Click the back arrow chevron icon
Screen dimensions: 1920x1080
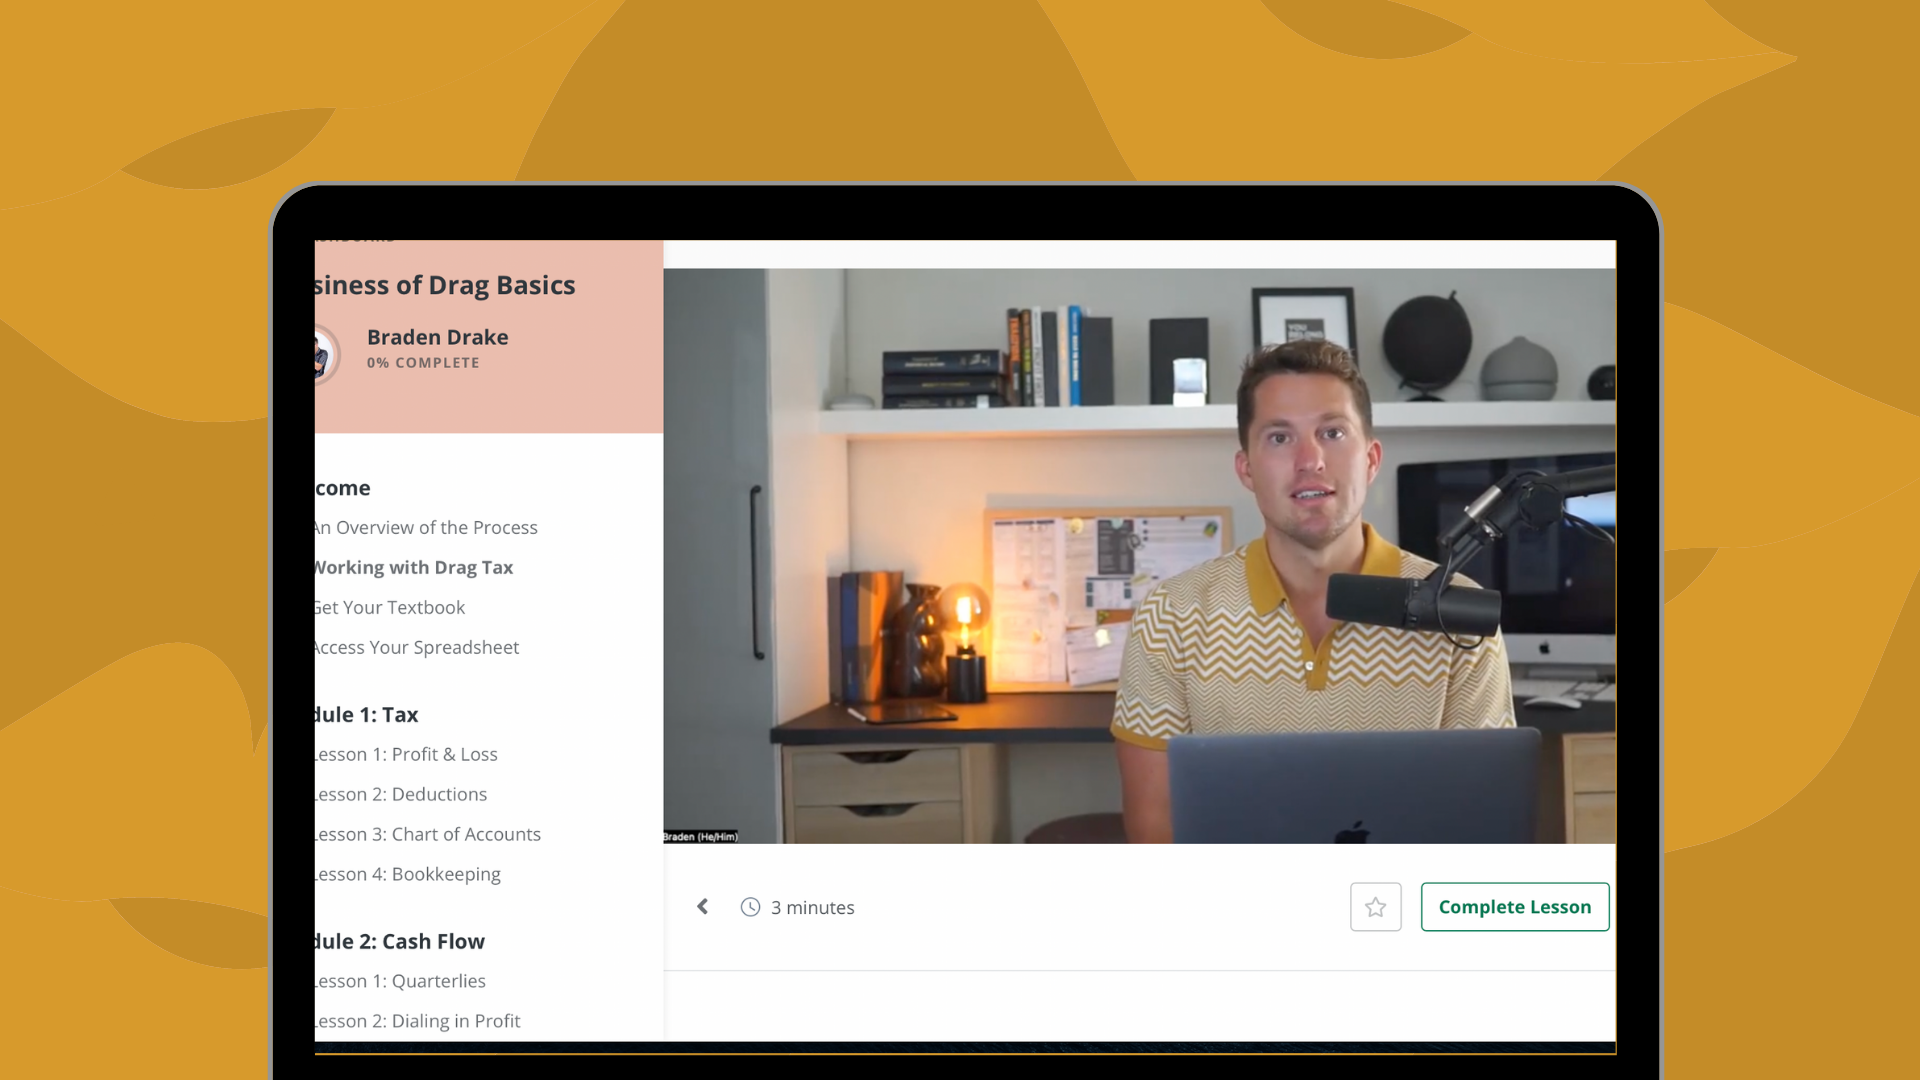click(x=702, y=906)
